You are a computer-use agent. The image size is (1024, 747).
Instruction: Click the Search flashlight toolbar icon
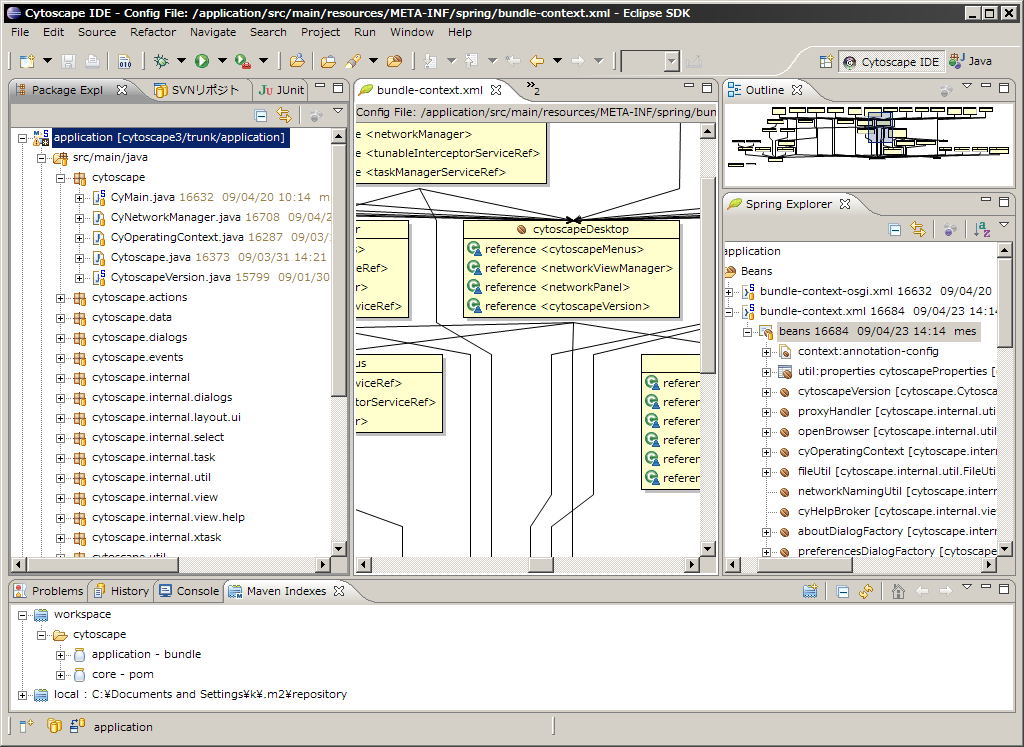pos(353,61)
